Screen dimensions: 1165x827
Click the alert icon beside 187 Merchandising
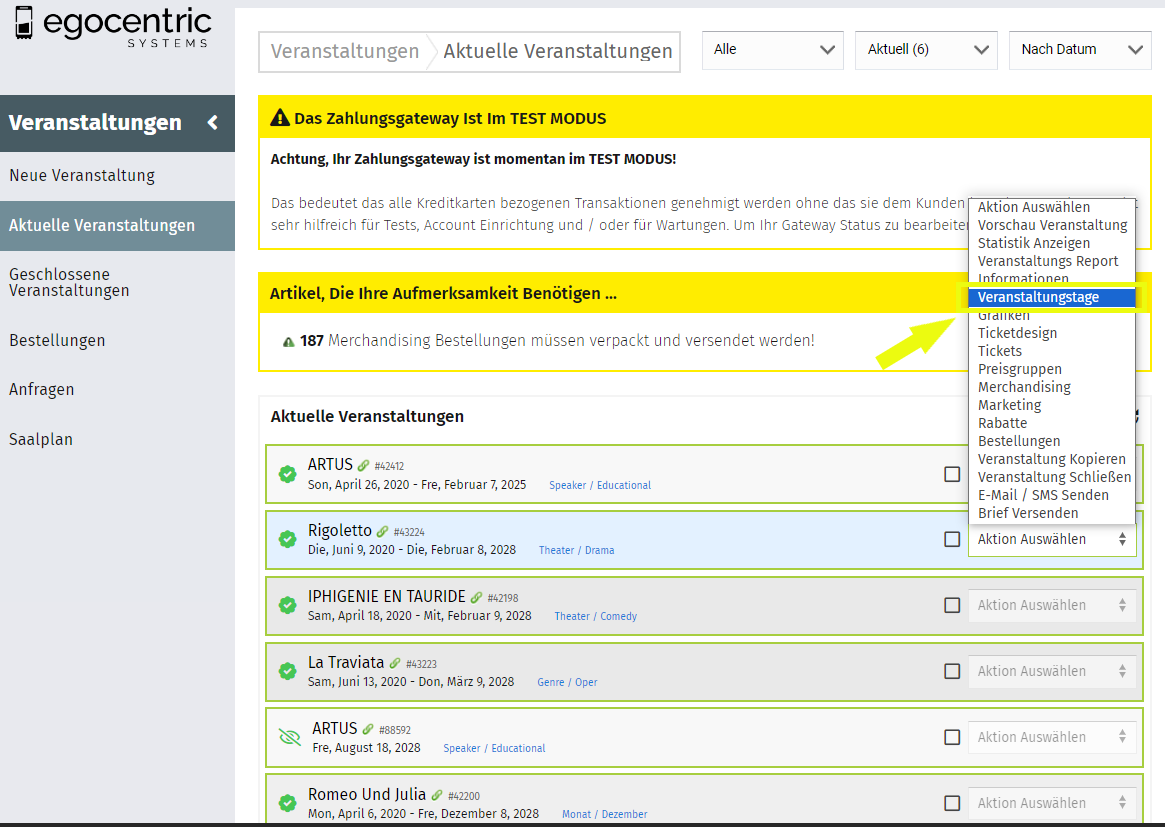[x=288, y=341]
